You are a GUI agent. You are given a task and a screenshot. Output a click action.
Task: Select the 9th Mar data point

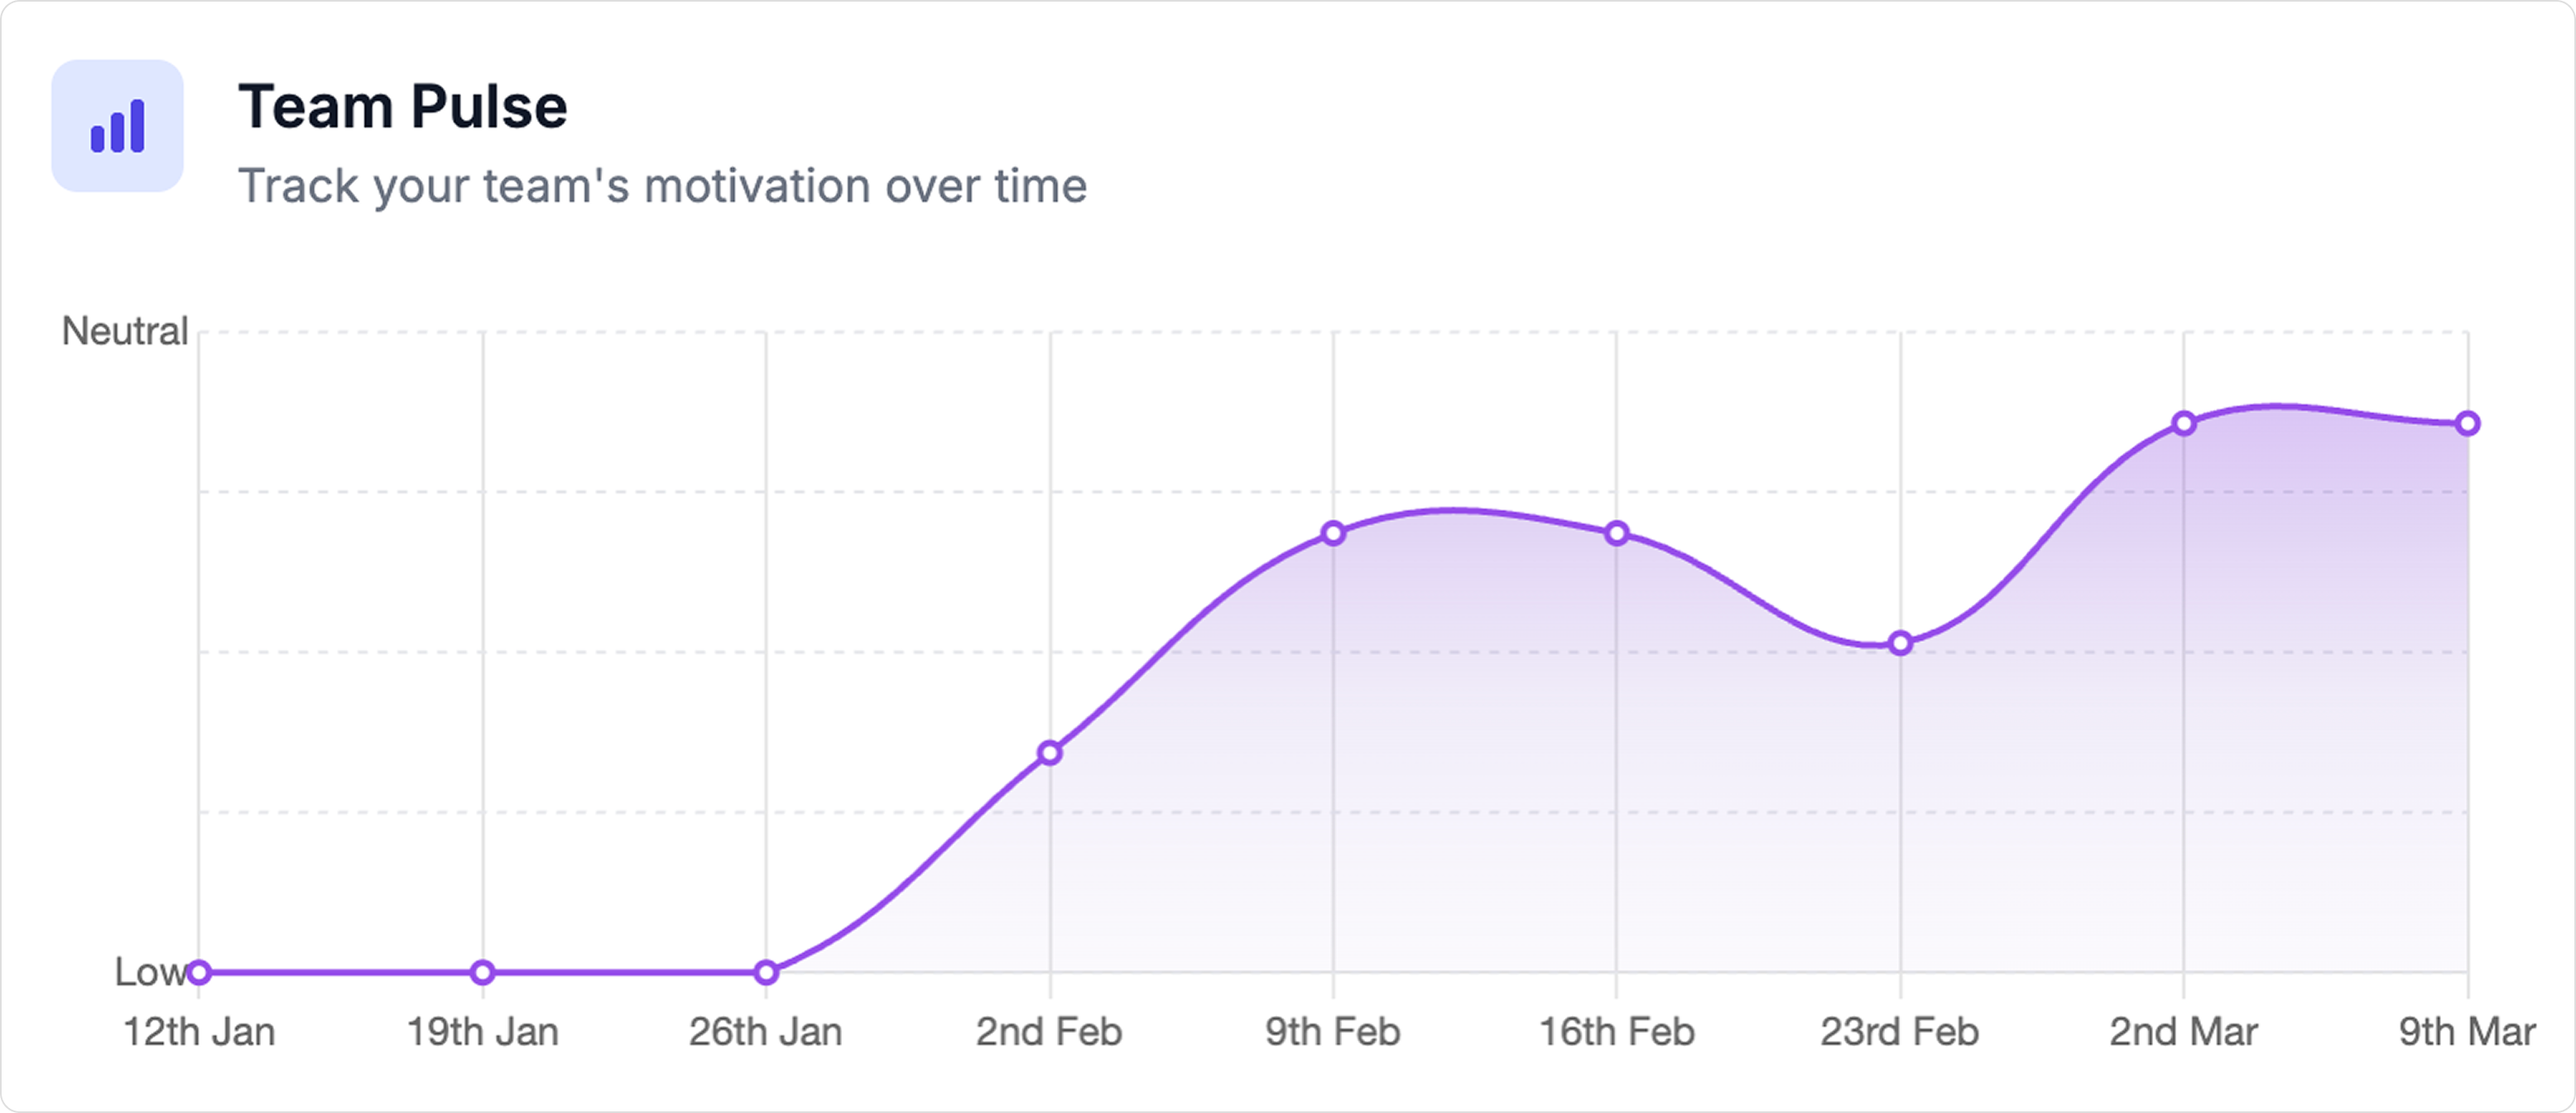2468,423
